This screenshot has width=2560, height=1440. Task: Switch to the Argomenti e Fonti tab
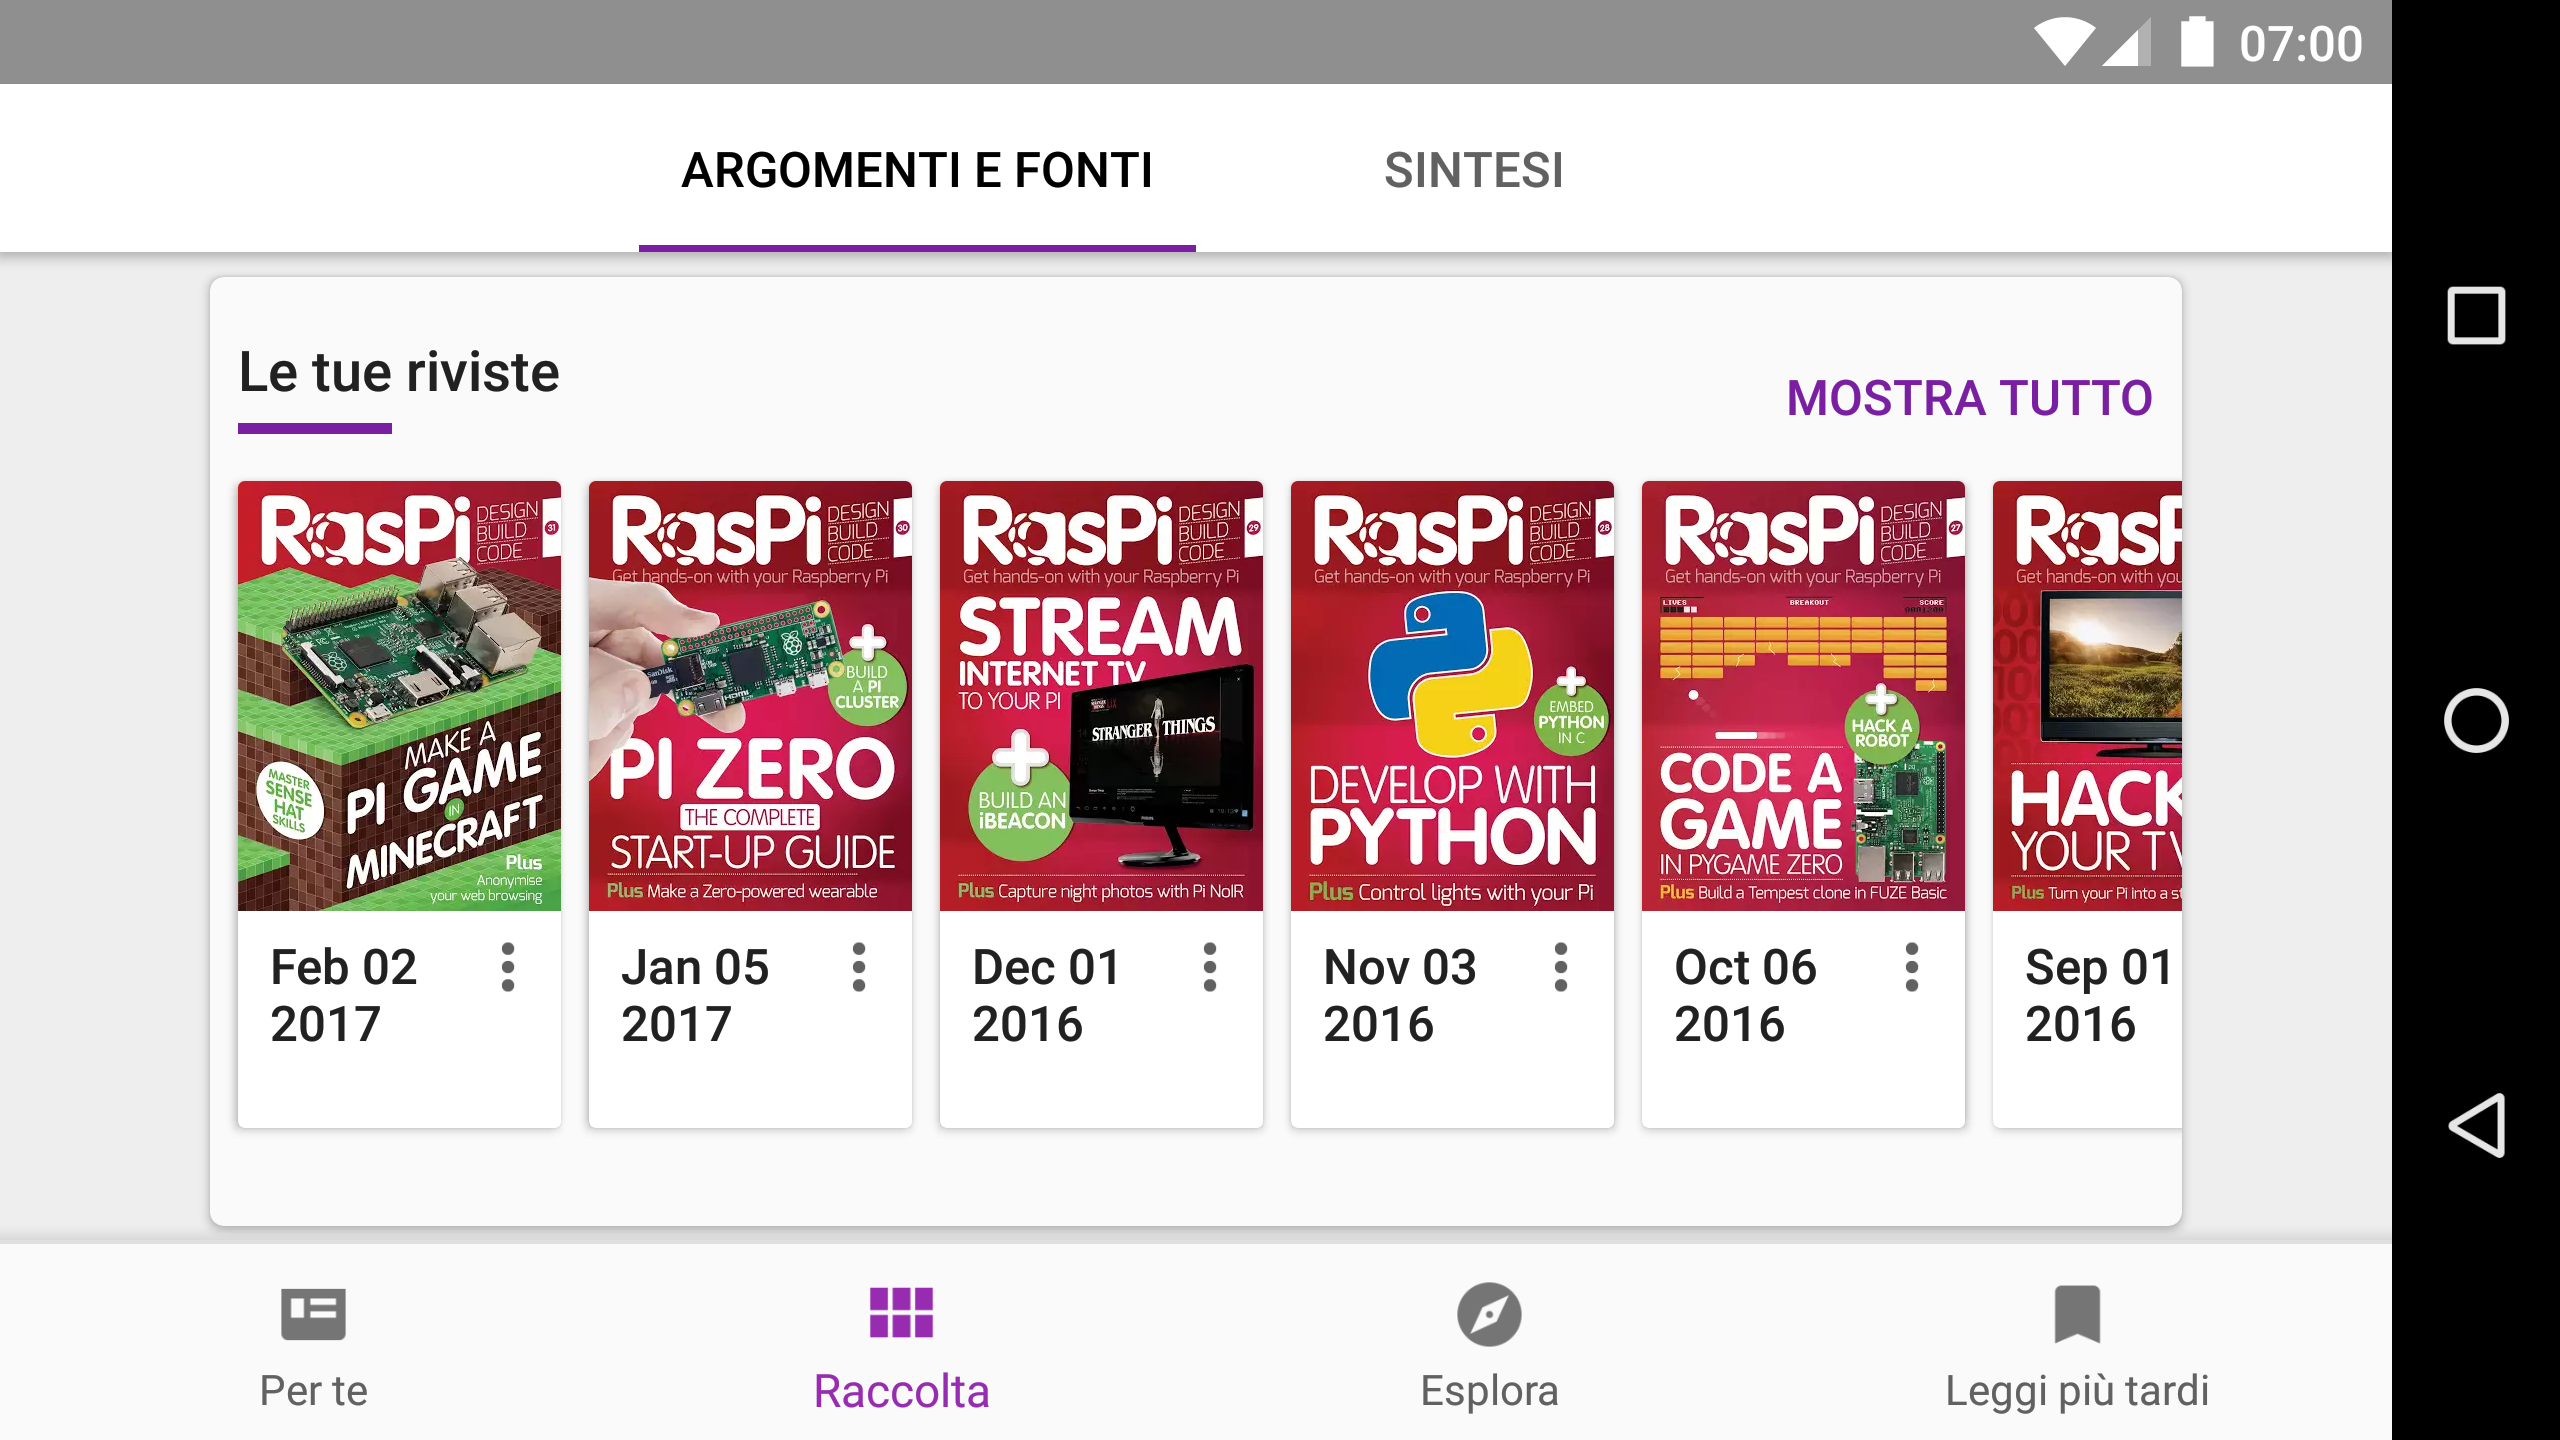coord(917,170)
